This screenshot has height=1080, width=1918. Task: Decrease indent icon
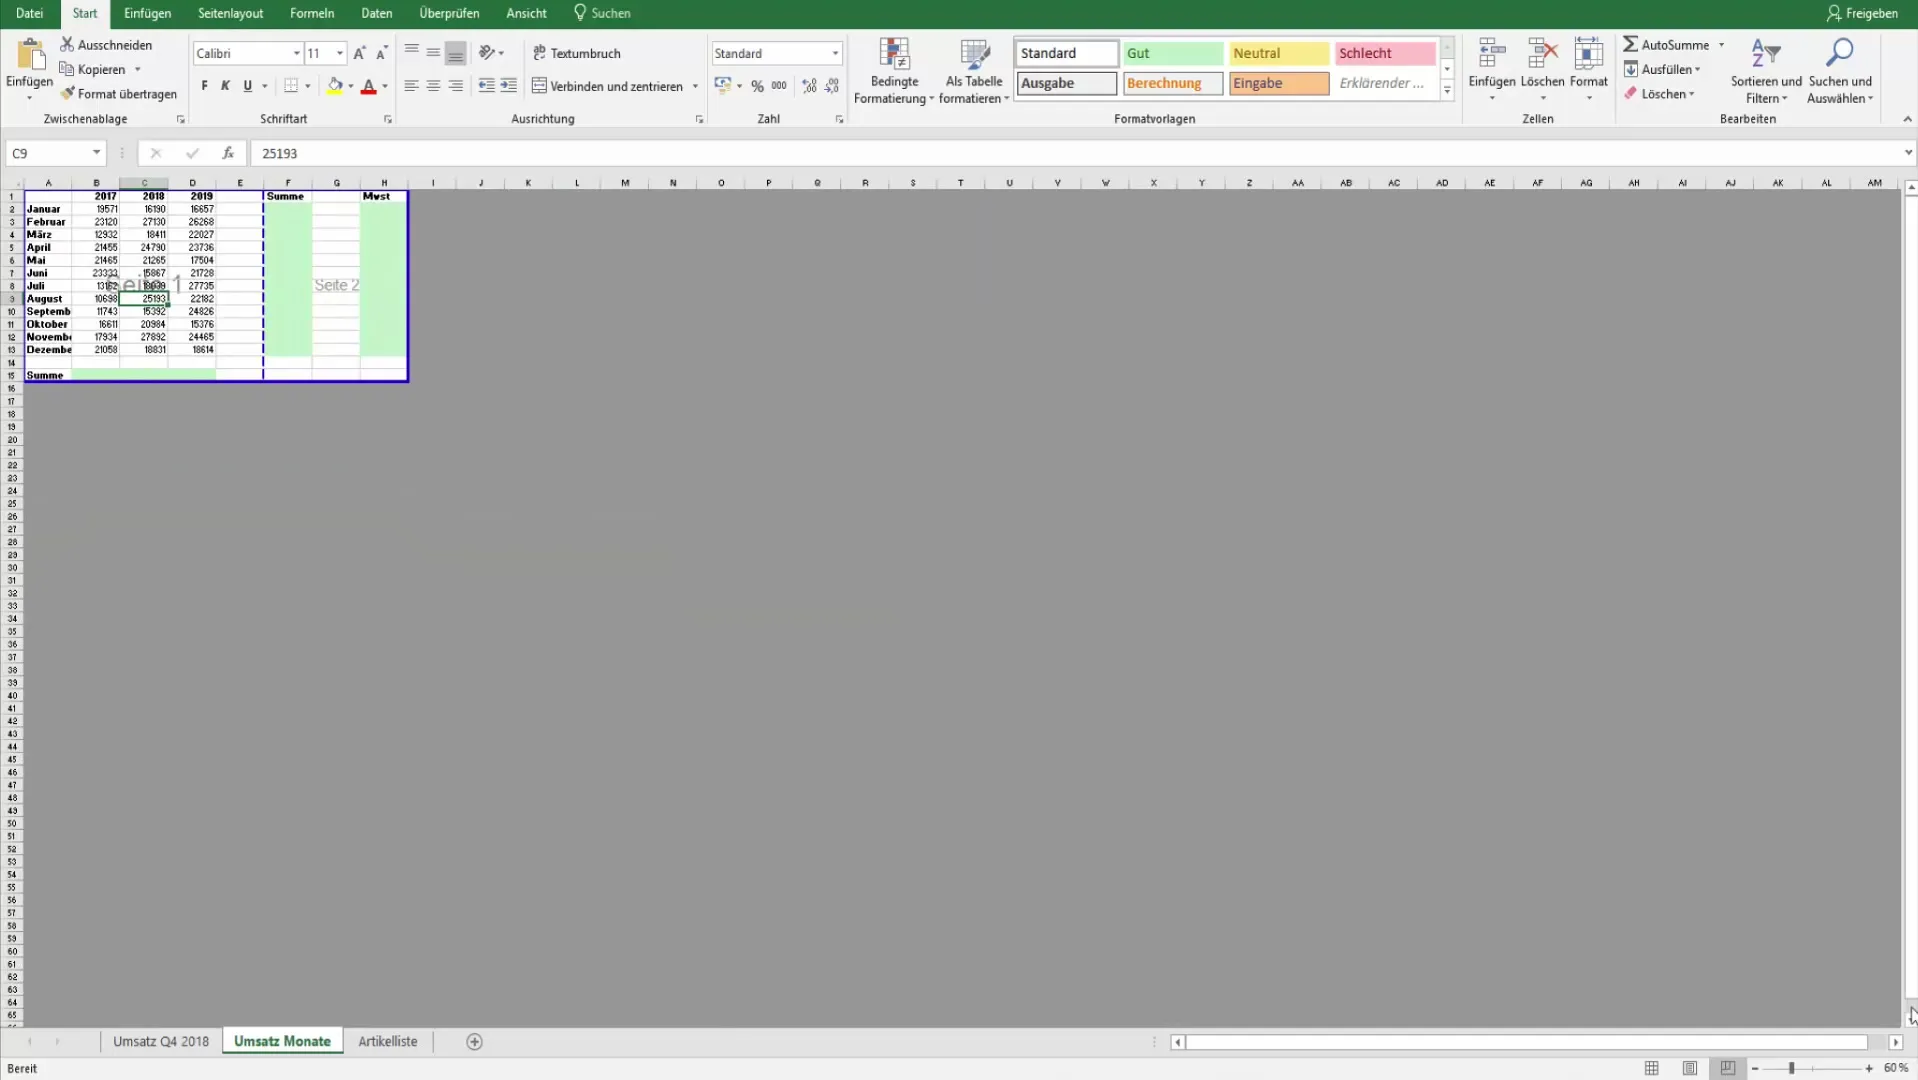486,86
